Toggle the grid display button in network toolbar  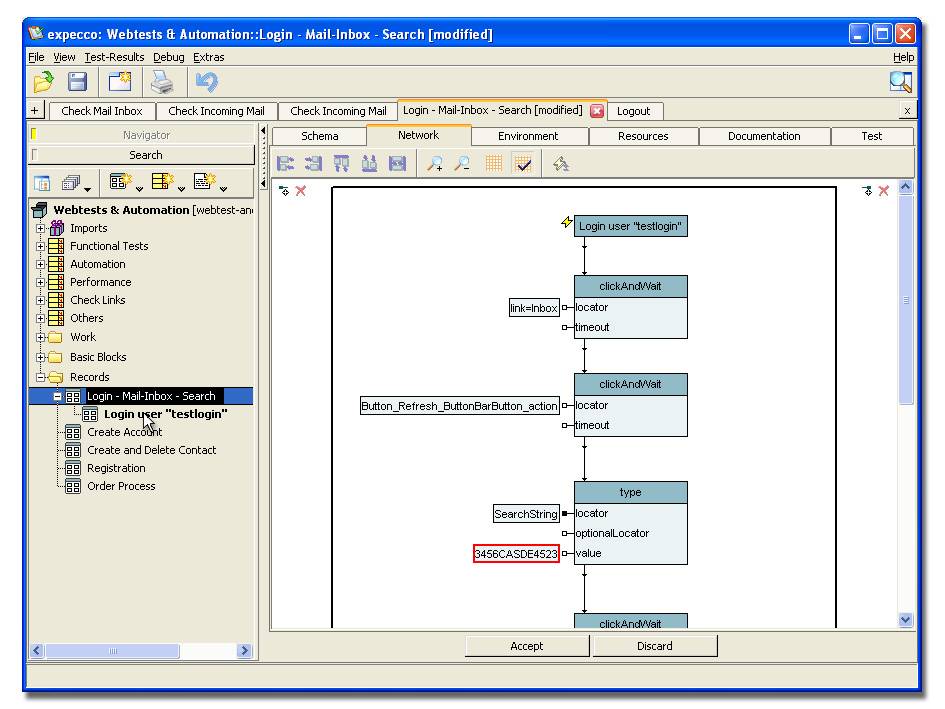pos(494,164)
